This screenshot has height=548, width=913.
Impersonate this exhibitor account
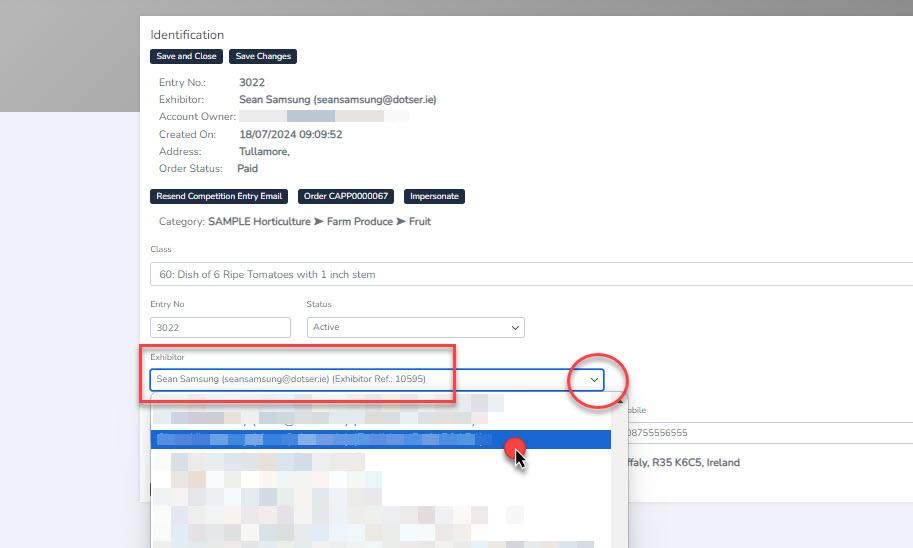(434, 197)
